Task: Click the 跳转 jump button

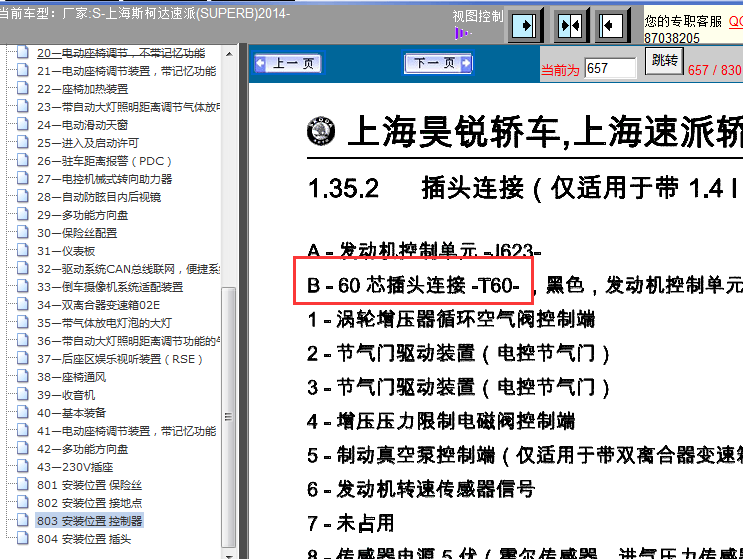Action: coord(664,61)
